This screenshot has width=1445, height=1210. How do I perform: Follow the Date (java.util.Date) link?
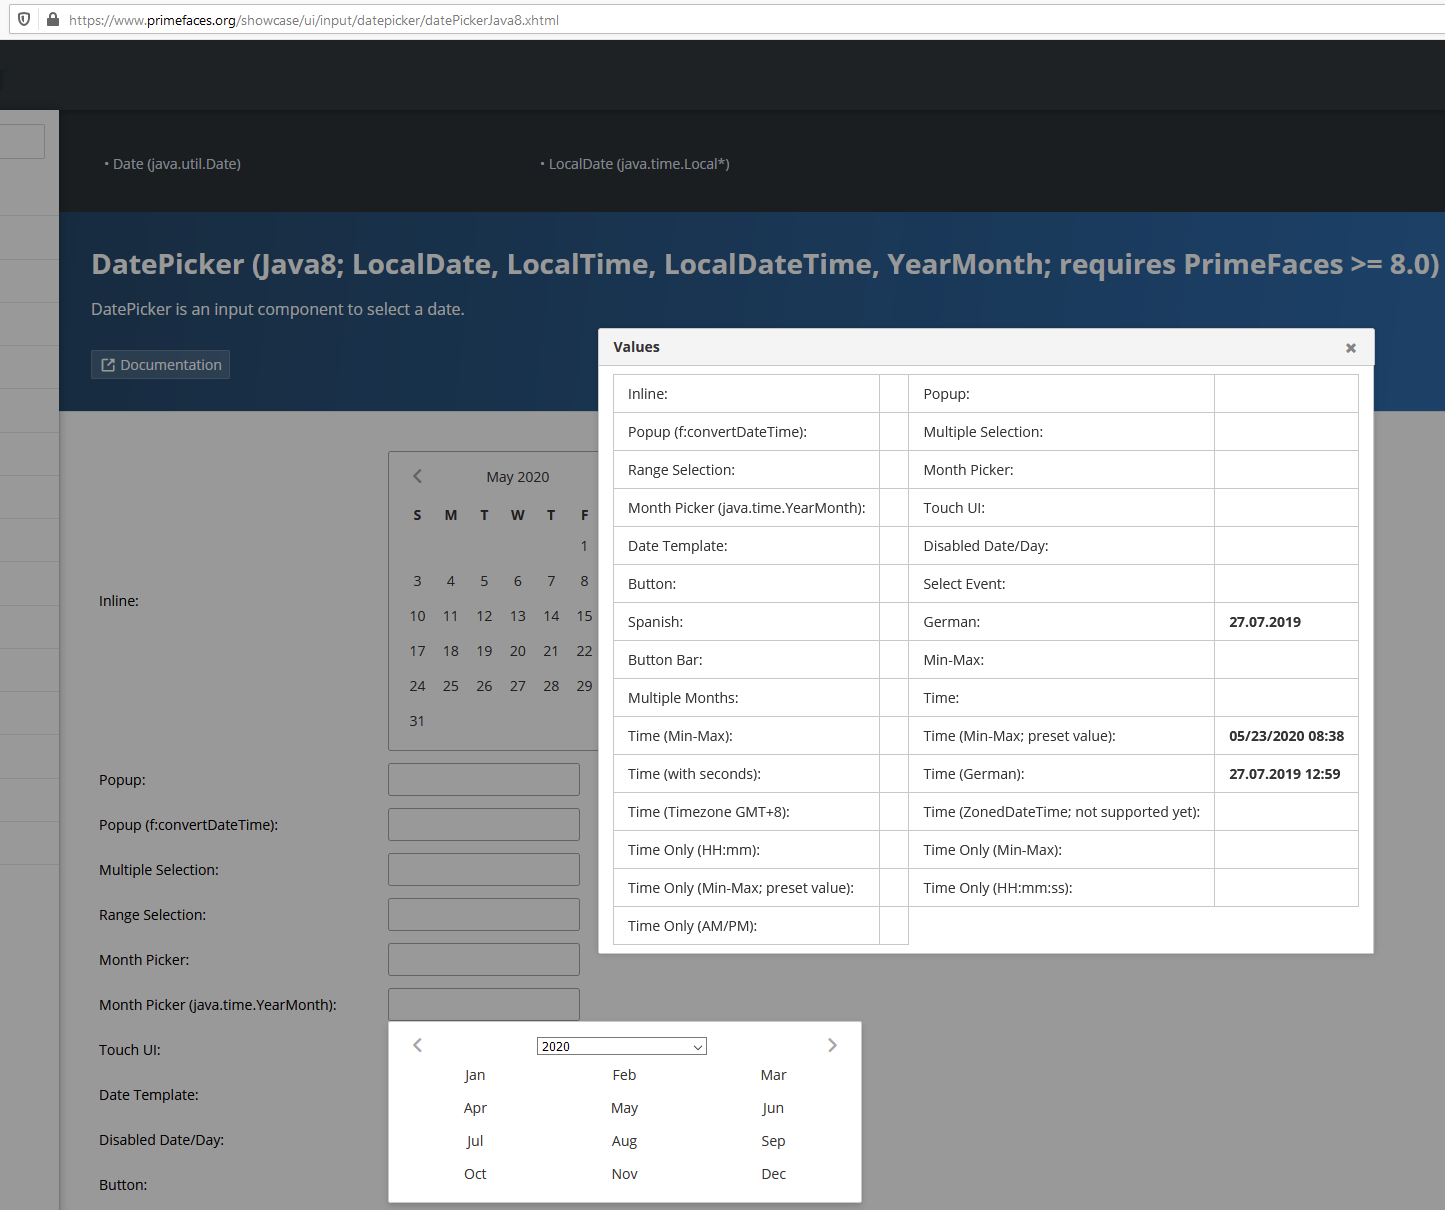176,163
